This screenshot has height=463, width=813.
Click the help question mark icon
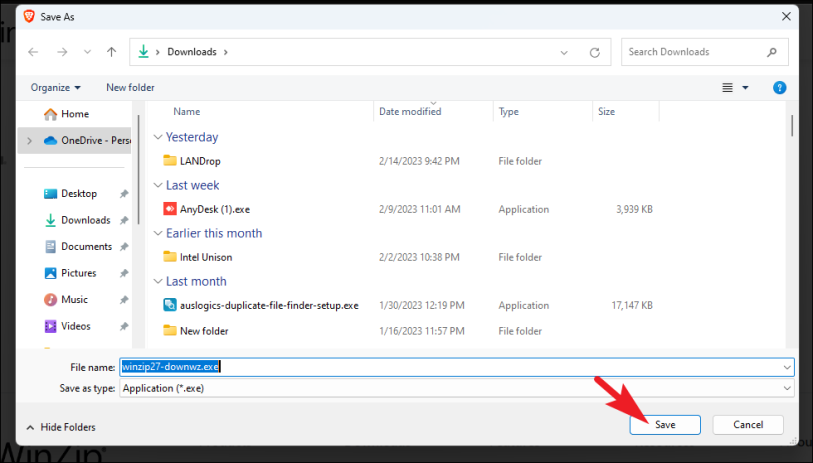coord(779,88)
